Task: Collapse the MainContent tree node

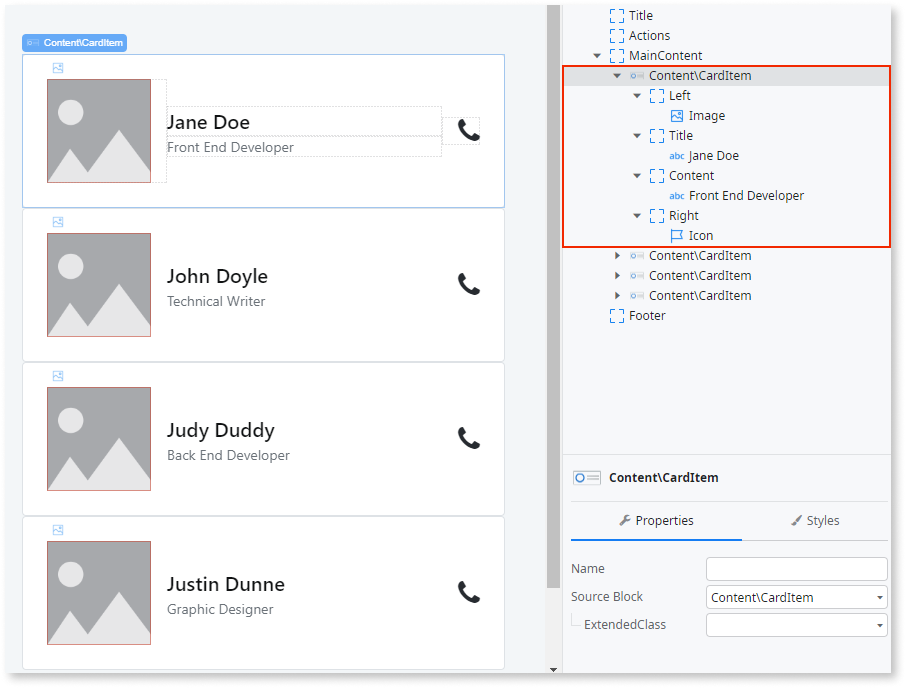Action: (597, 55)
